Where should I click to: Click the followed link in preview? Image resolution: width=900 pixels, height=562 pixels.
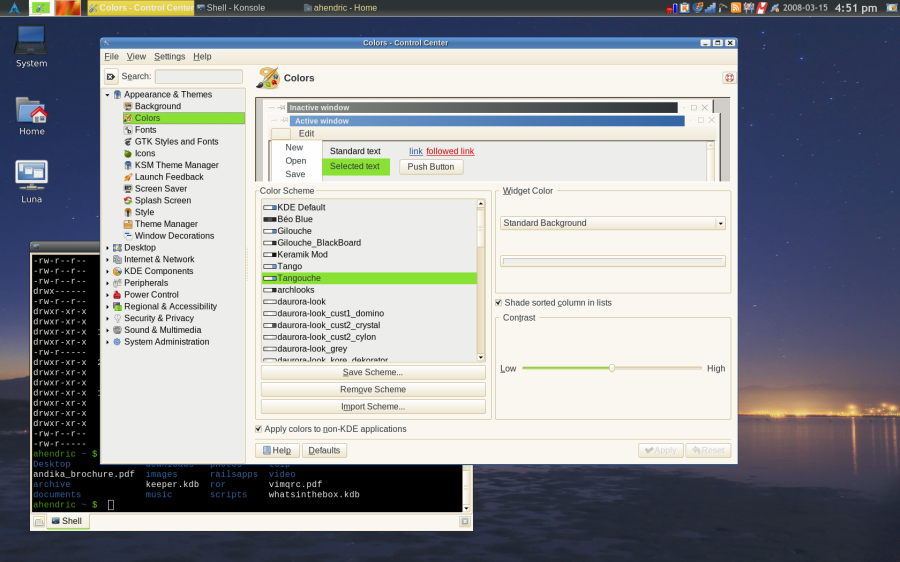[x=450, y=151]
